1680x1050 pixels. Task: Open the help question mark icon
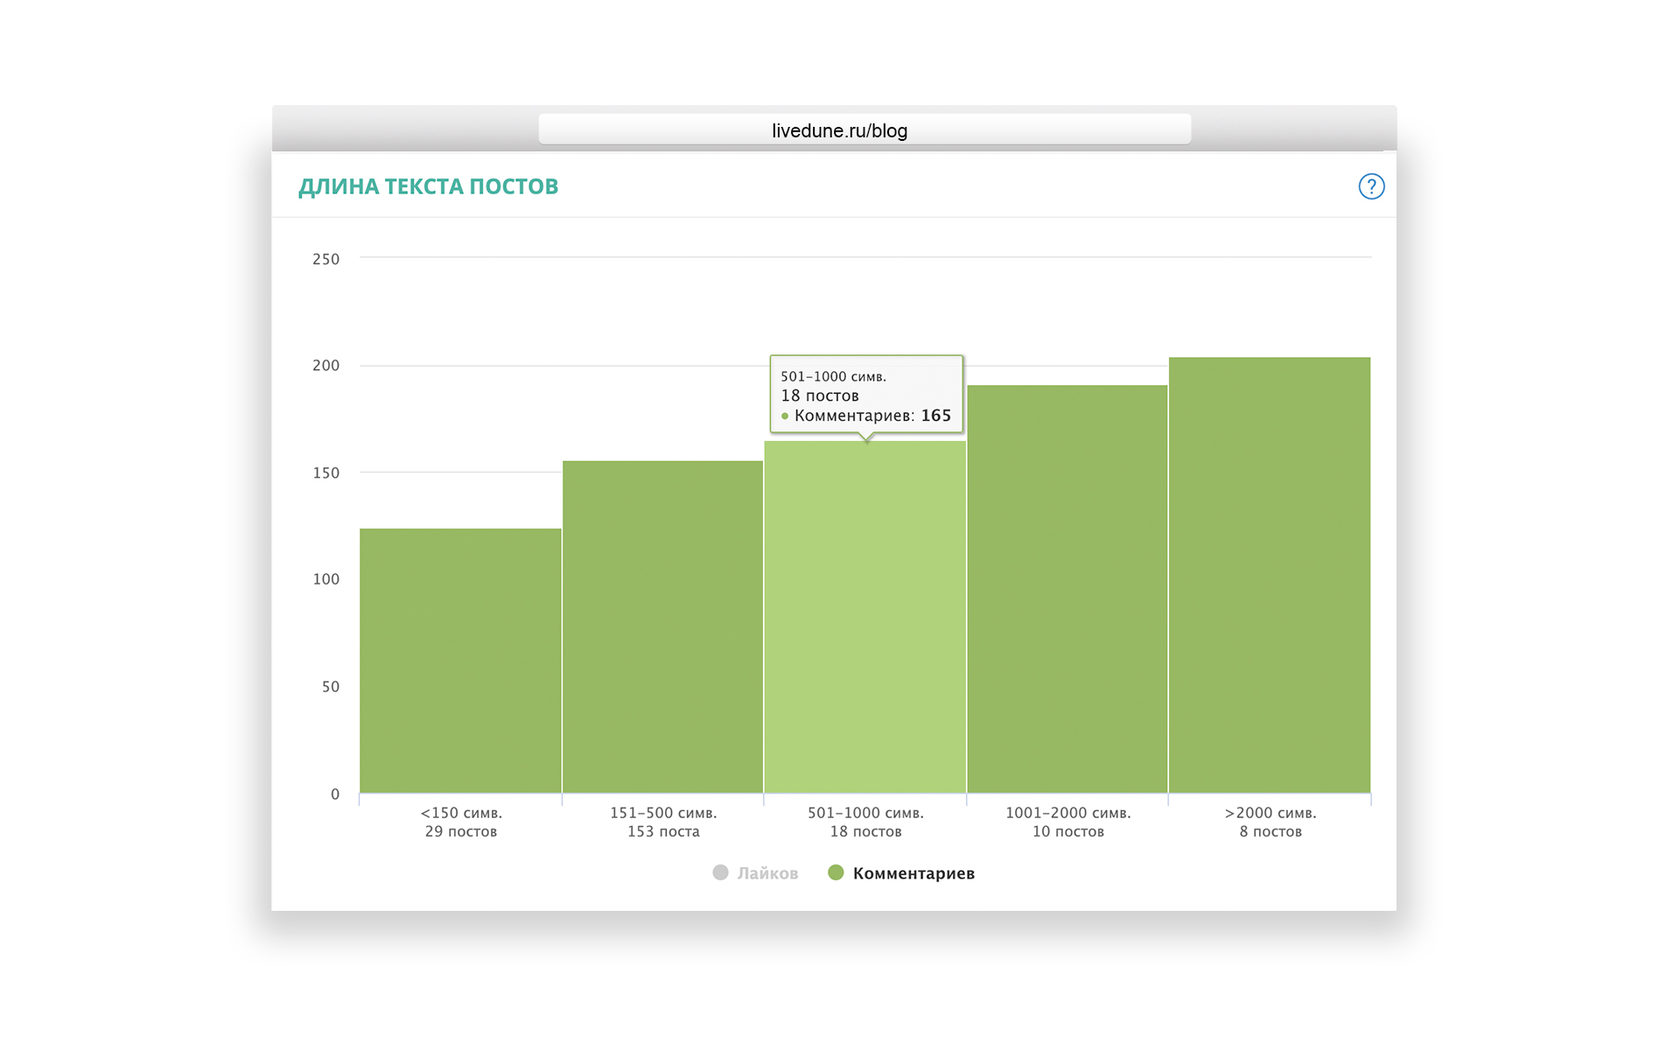click(x=1371, y=186)
